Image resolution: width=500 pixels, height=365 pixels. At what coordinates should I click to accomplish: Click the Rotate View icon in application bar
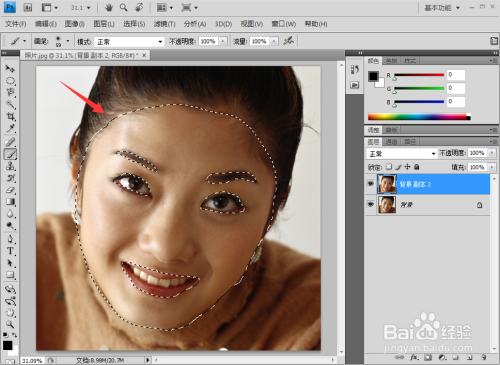point(139,7)
